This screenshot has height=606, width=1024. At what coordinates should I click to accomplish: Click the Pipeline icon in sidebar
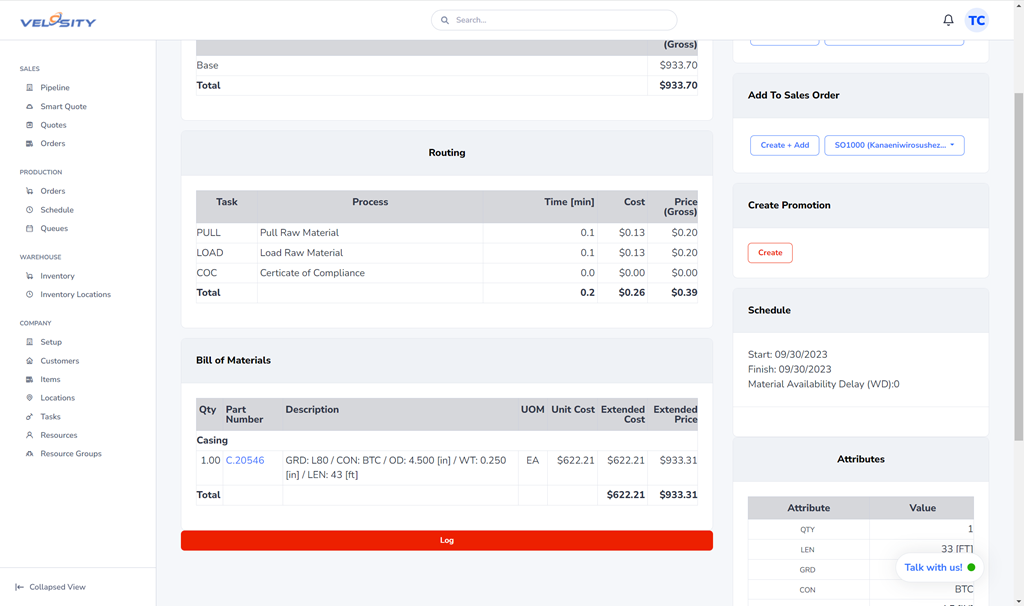(30, 88)
